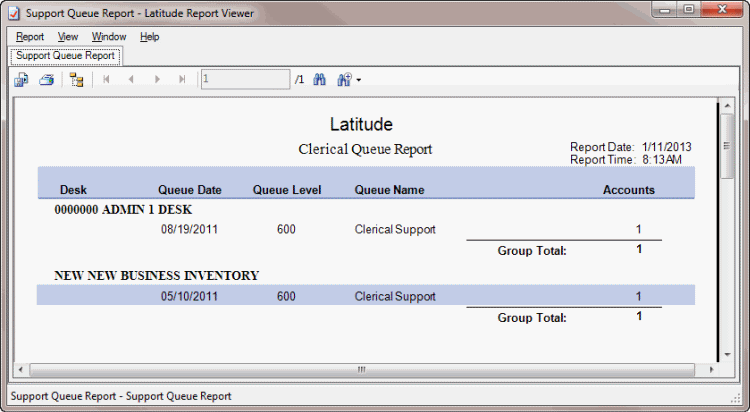Go to first page arrow
Screen dimensions: 750x412
coord(106,79)
